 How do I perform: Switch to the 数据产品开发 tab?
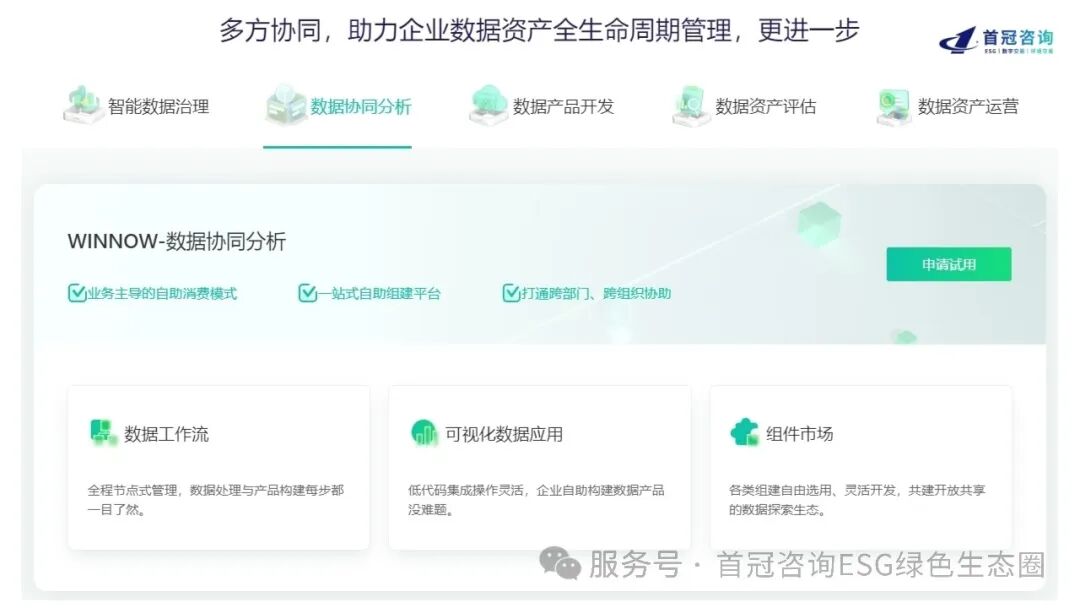point(541,105)
